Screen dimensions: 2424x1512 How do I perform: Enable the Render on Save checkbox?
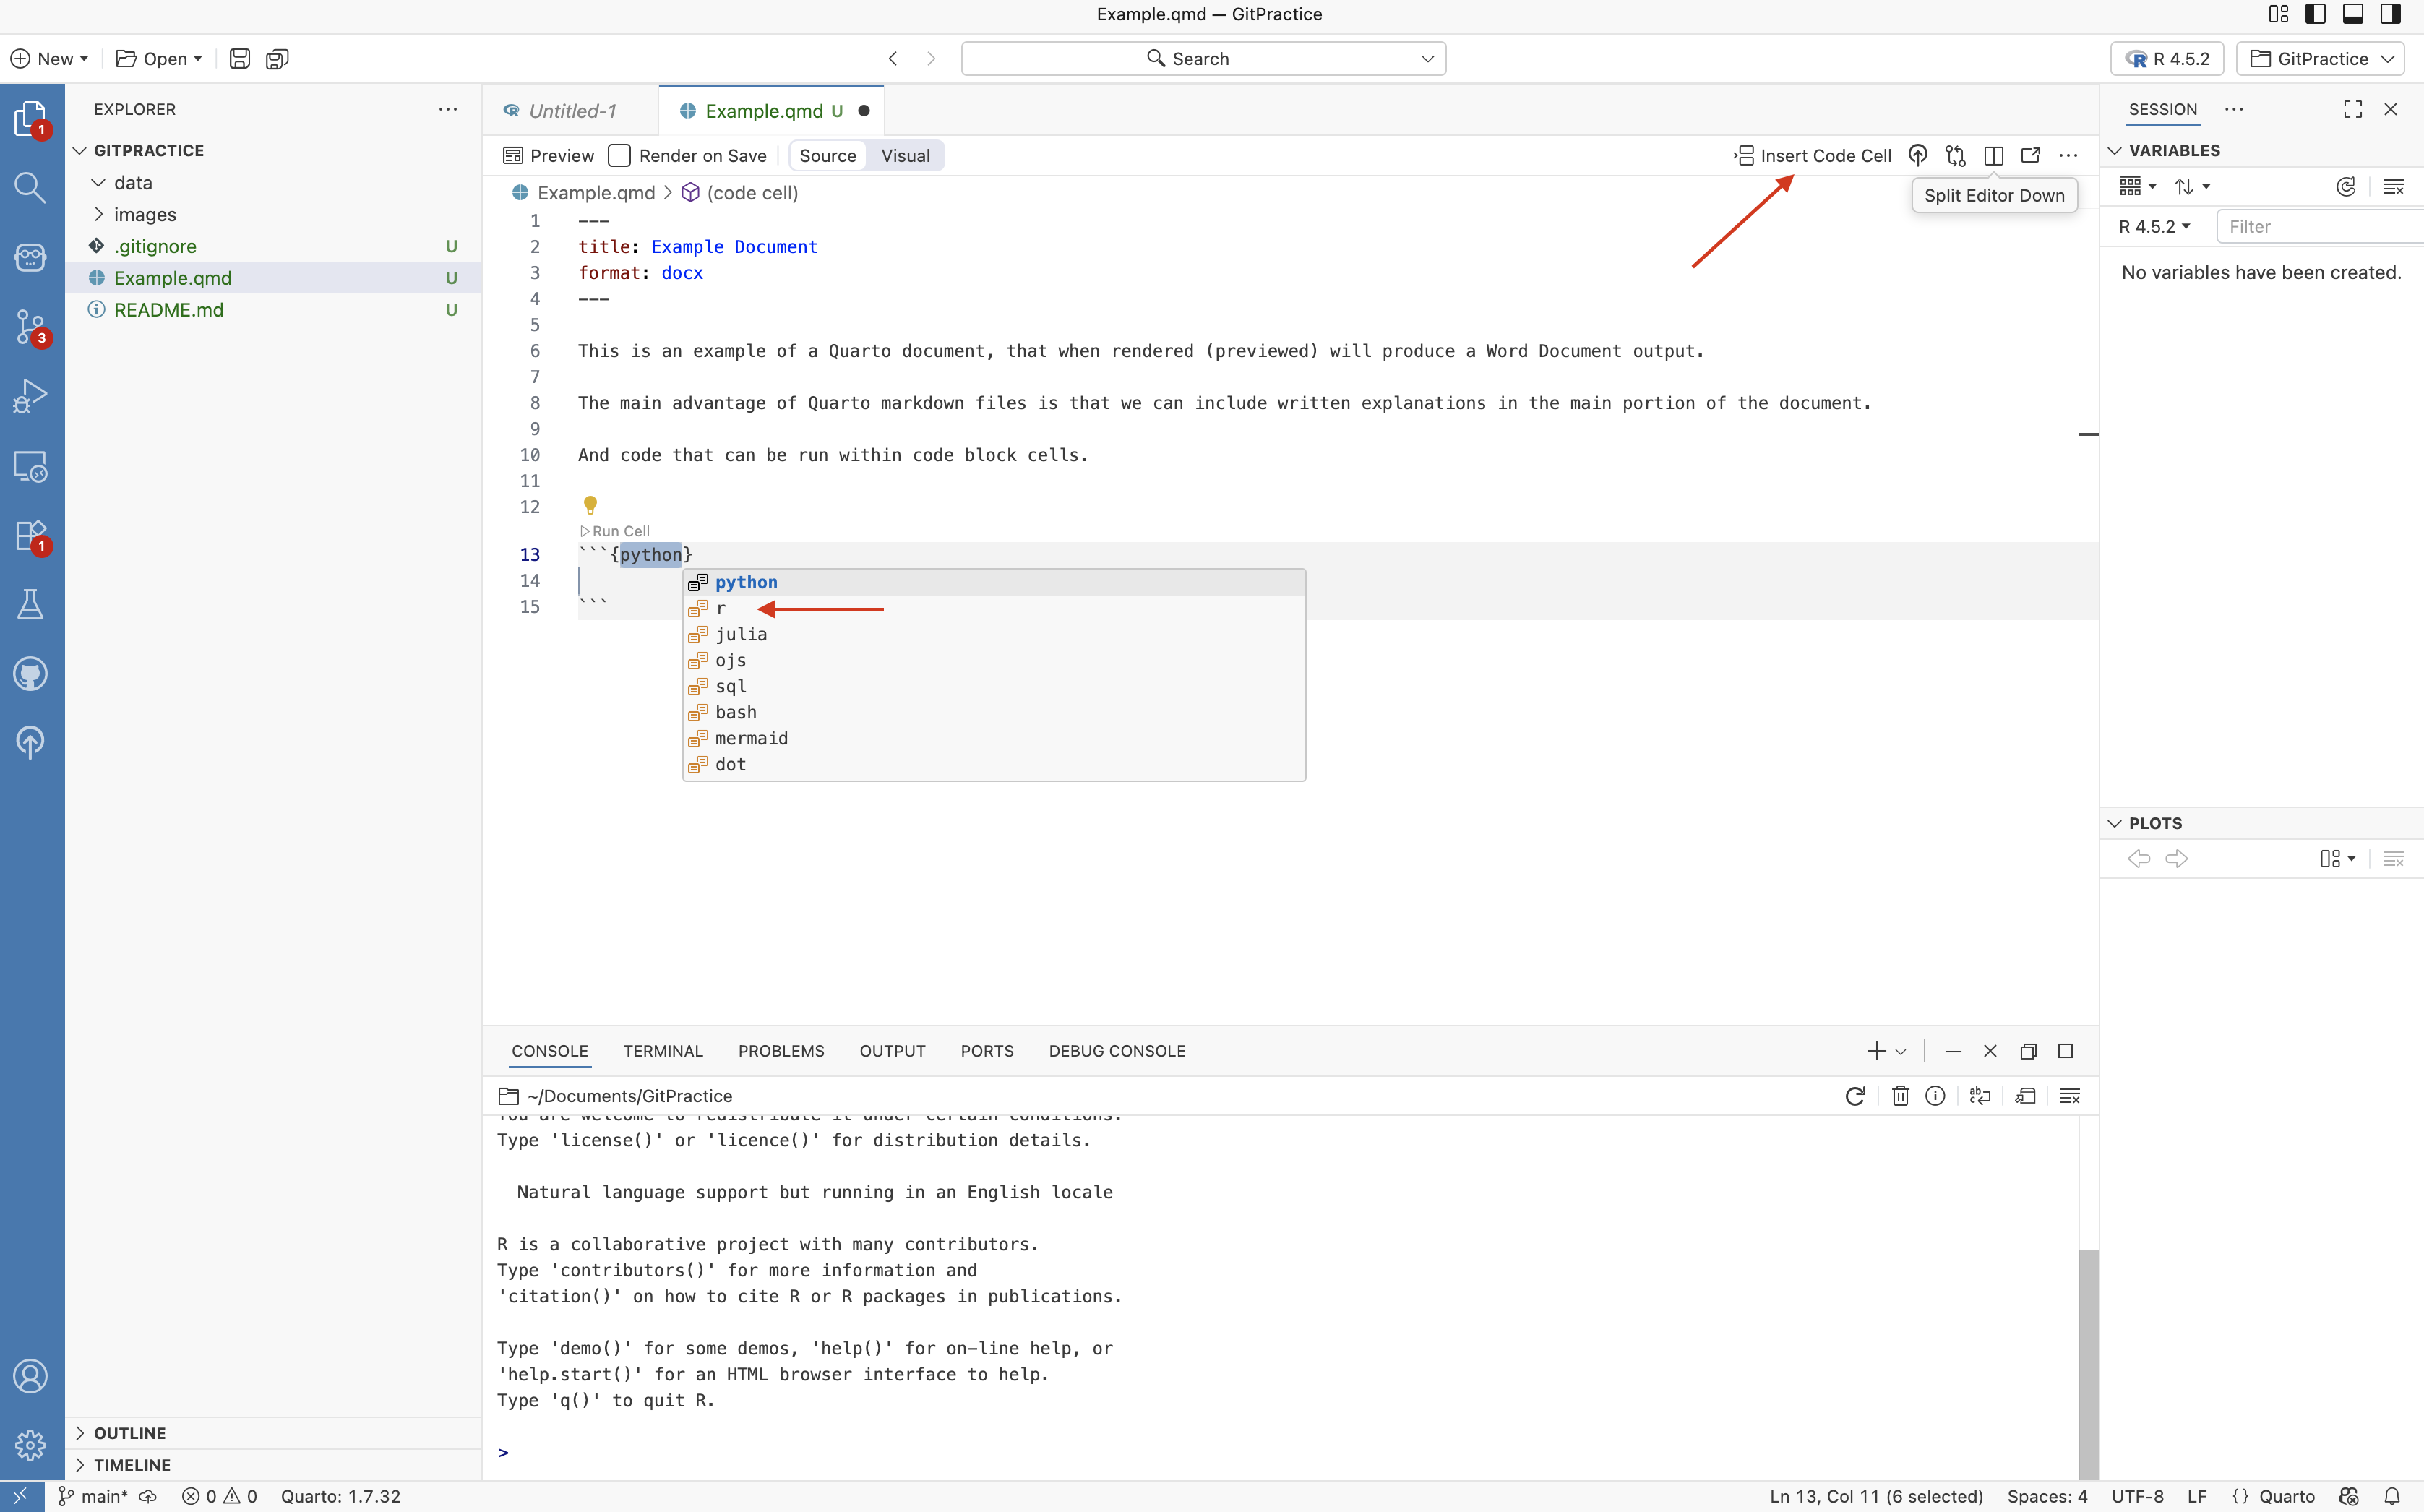click(x=620, y=156)
